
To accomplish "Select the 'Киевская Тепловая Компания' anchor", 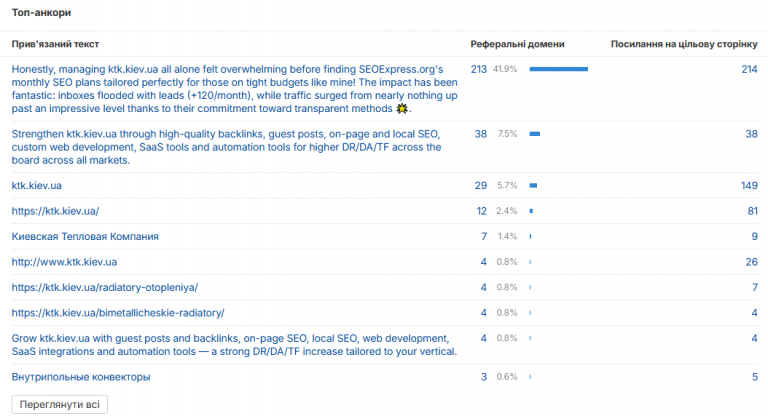I will click(85, 237).
